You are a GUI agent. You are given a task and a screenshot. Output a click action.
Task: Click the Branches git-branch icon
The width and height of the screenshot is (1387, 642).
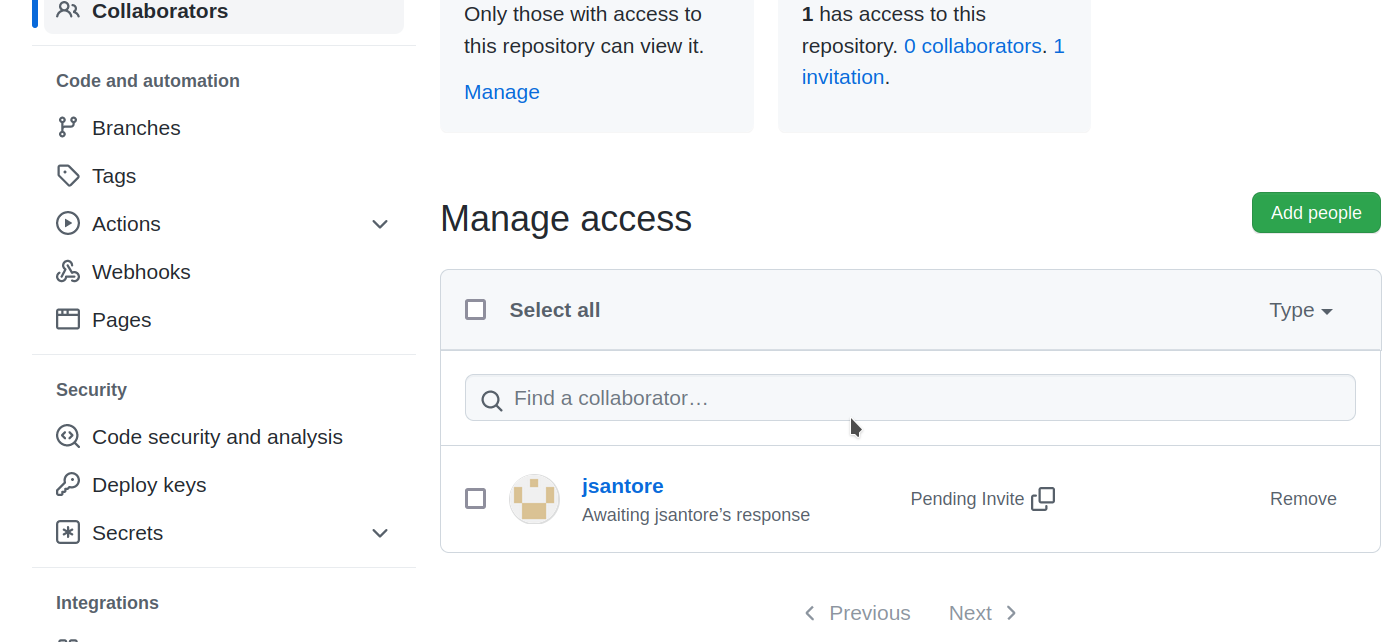(x=68, y=128)
